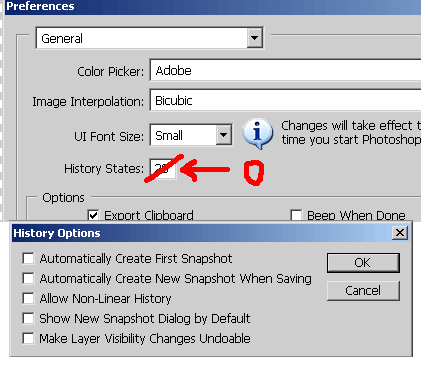
Task: Click the General dropdown arrow button
Action: tap(254, 38)
